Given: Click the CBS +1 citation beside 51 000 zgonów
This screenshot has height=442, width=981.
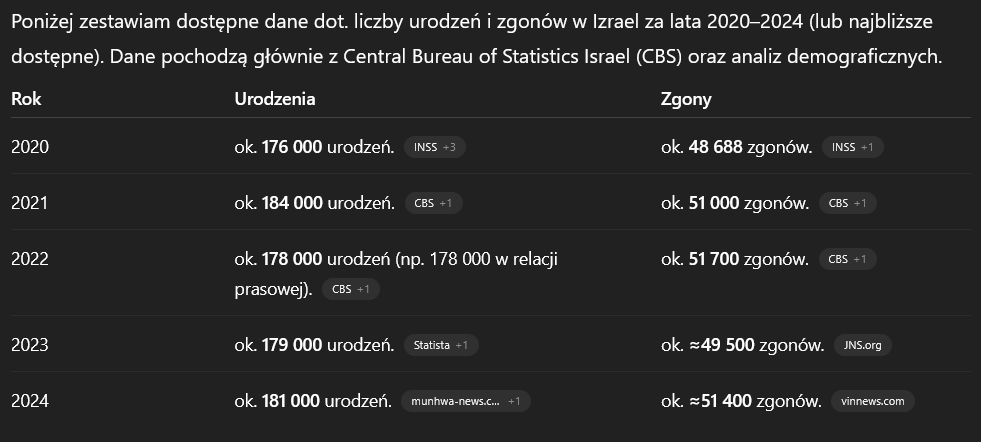Looking at the screenshot, I should click(847, 203).
